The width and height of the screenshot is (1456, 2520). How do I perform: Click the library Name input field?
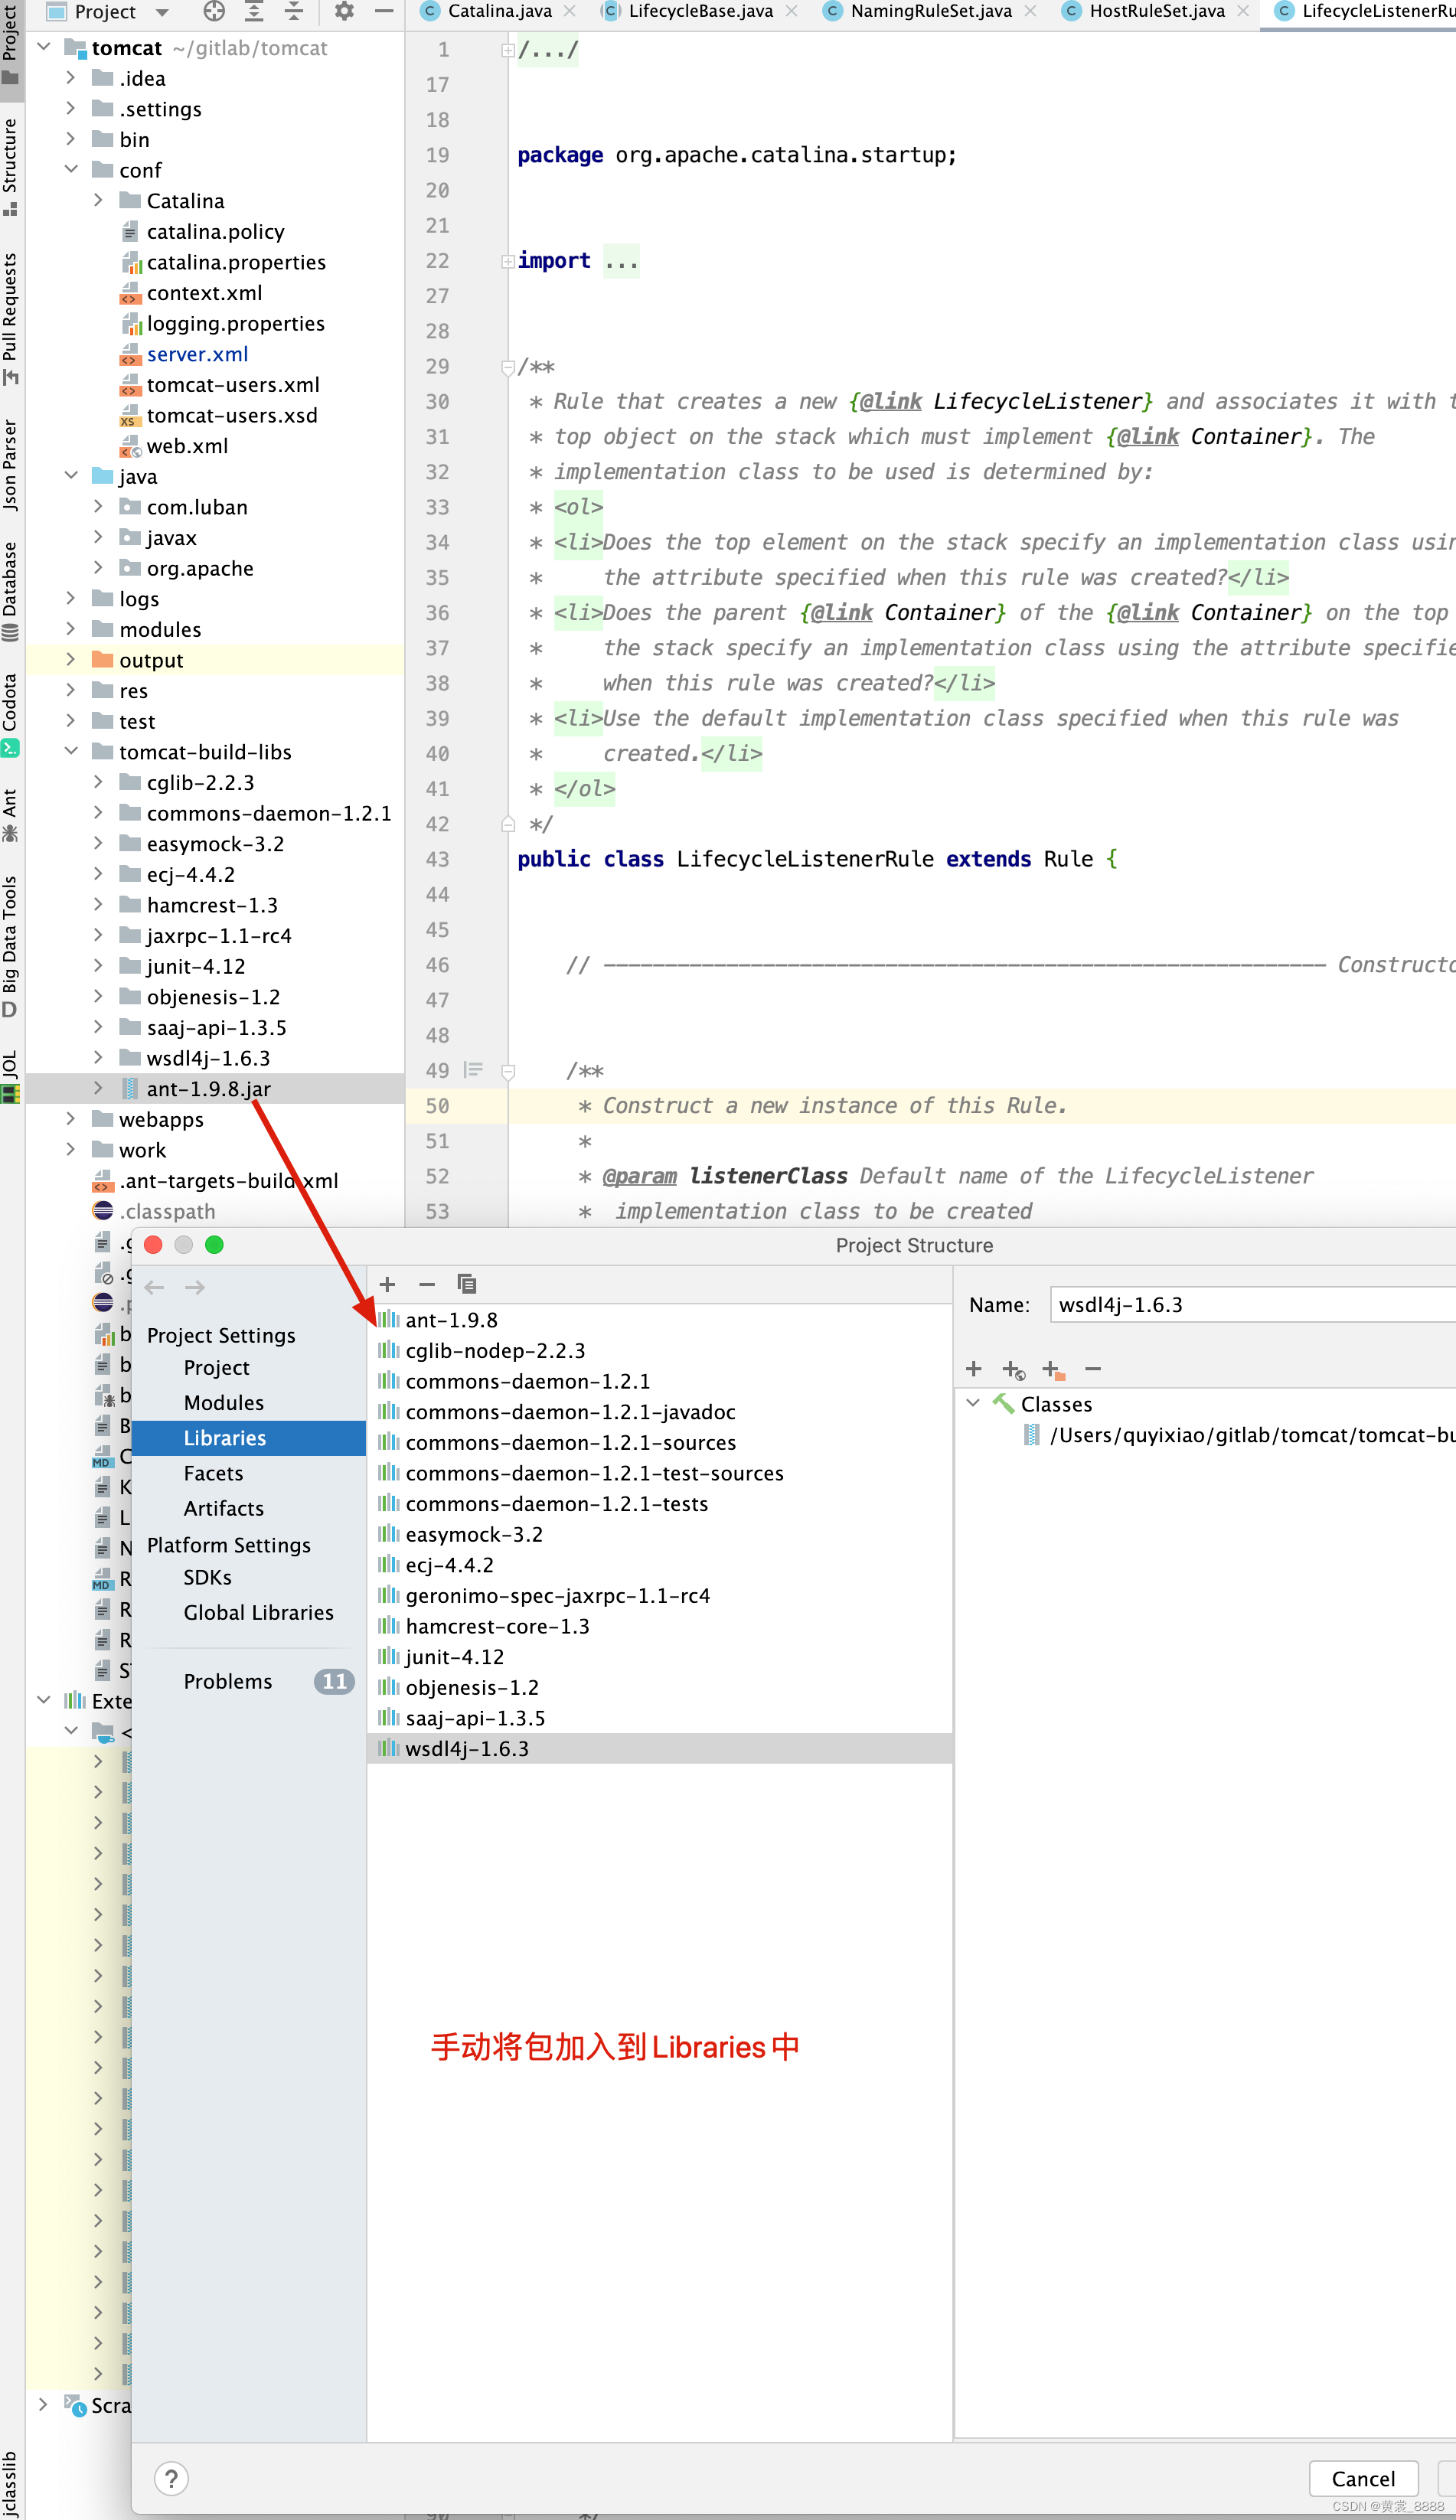pyautogui.click(x=1250, y=1305)
